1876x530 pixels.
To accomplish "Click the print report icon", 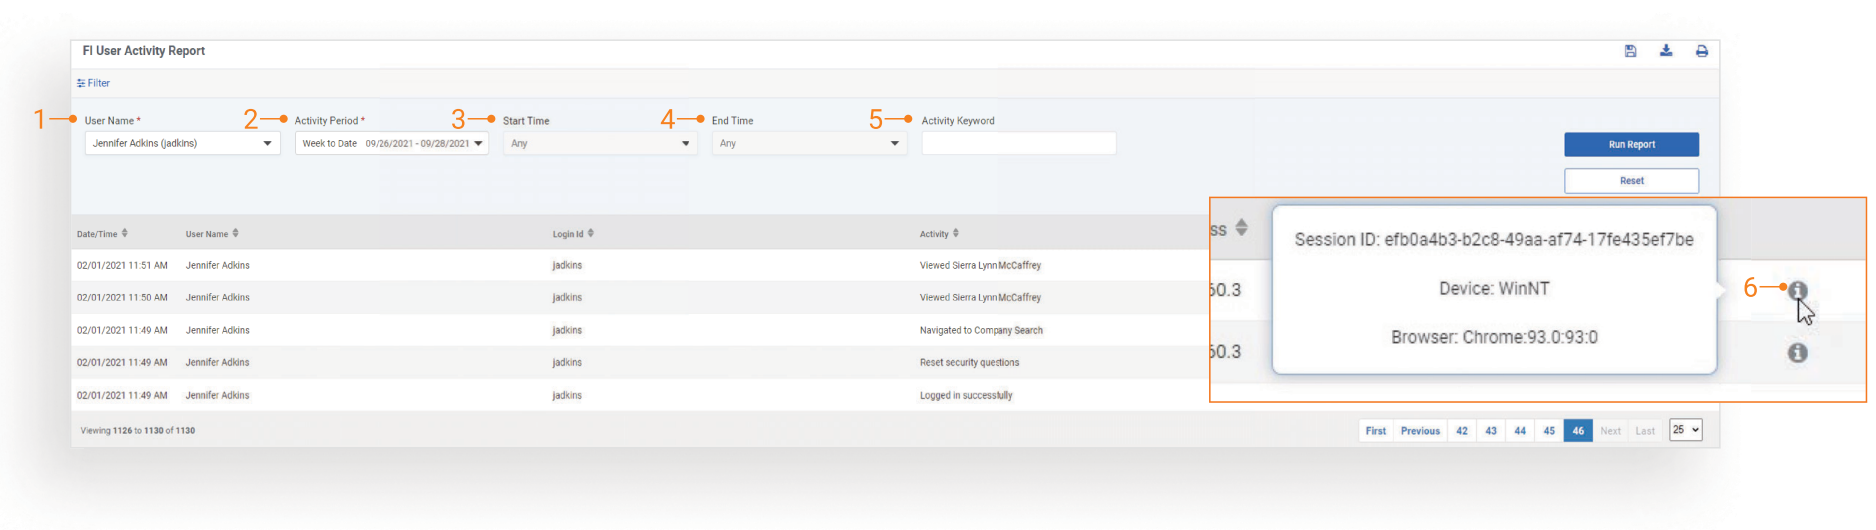I will (1701, 51).
